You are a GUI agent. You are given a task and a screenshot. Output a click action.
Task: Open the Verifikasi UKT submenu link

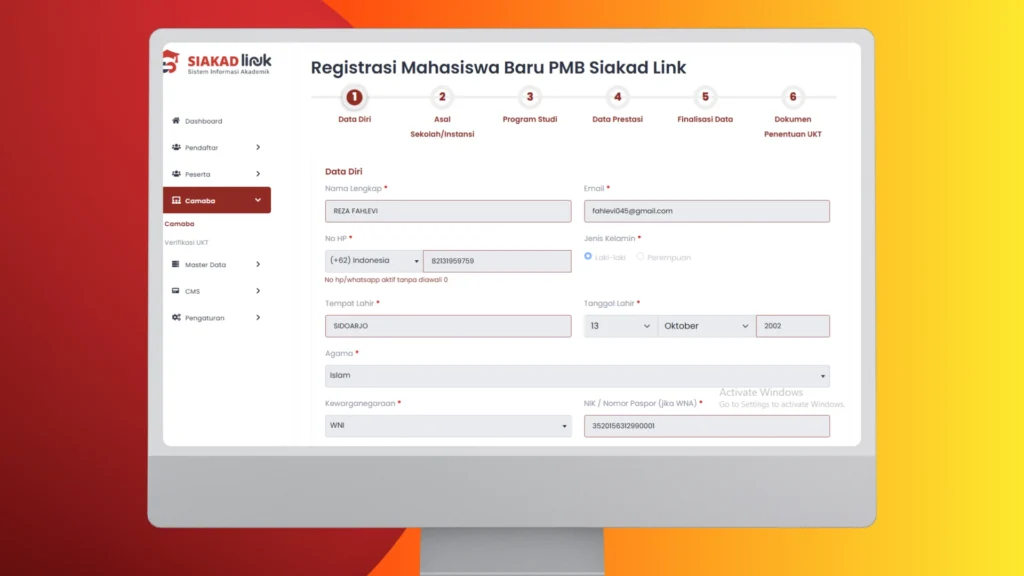click(x=187, y=242)
